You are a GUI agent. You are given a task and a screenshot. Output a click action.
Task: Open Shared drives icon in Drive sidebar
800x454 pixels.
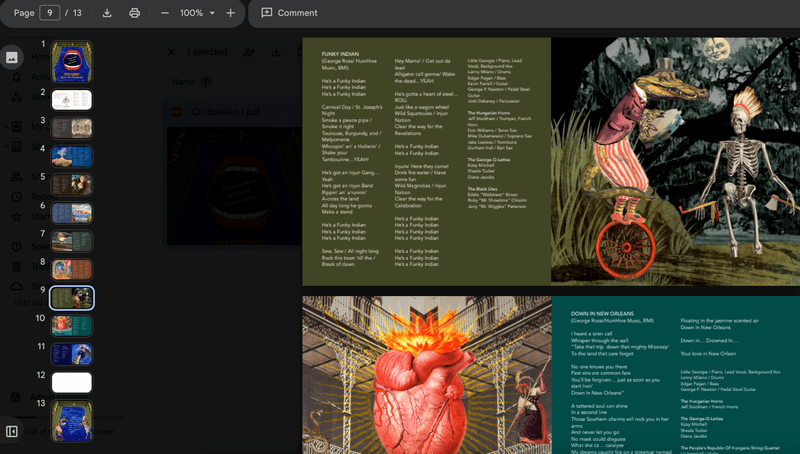tap(16, 147)
